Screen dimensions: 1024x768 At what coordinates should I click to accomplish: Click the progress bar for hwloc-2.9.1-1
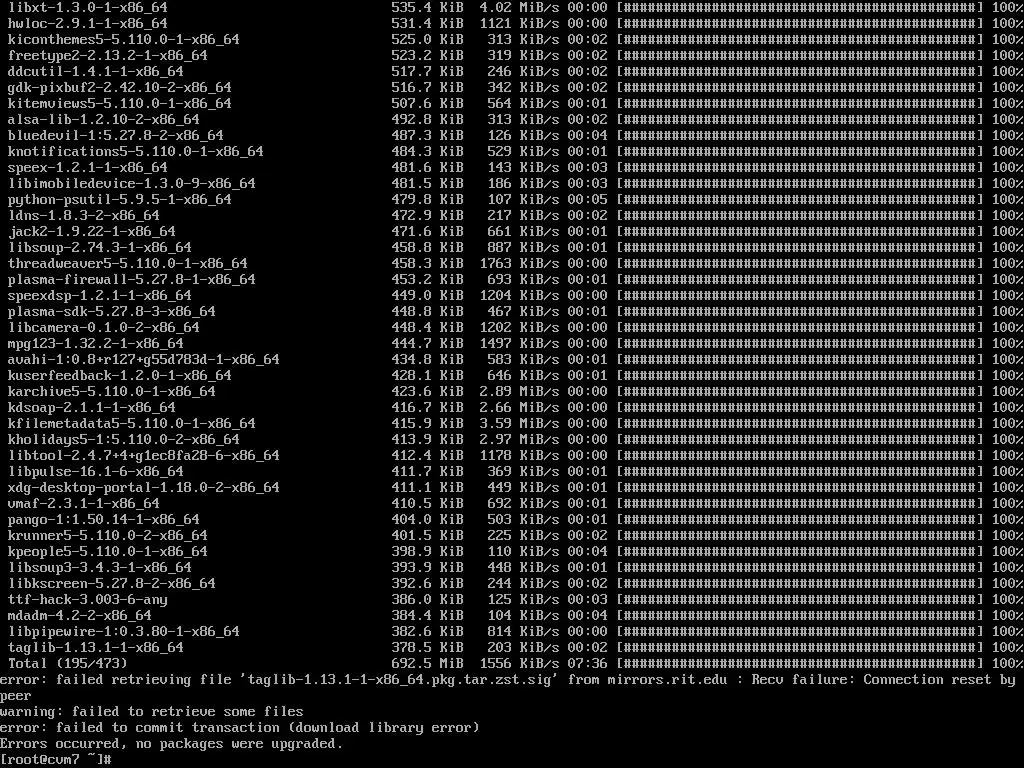click(800, 24)
